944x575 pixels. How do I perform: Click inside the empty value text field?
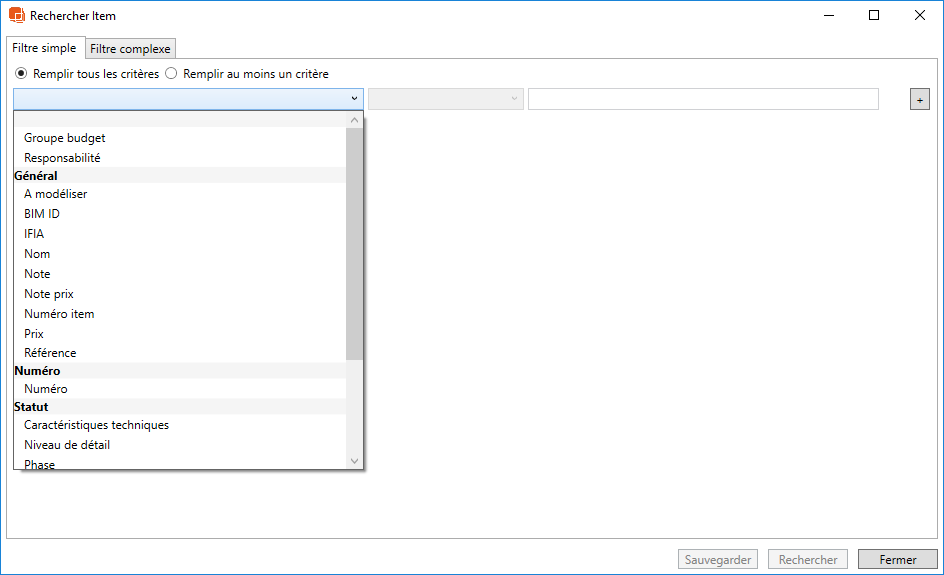pos(702,99)
